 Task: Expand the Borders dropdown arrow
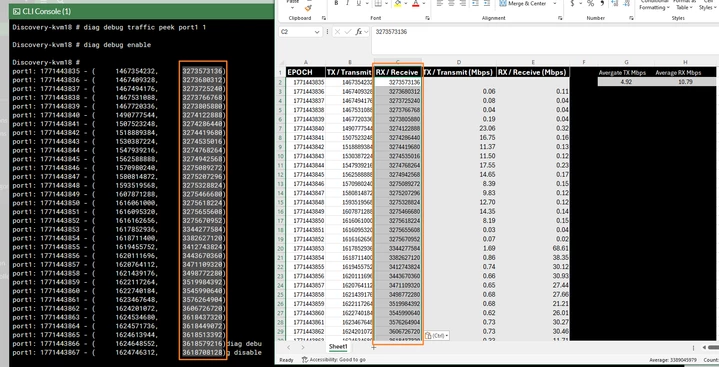387,4
